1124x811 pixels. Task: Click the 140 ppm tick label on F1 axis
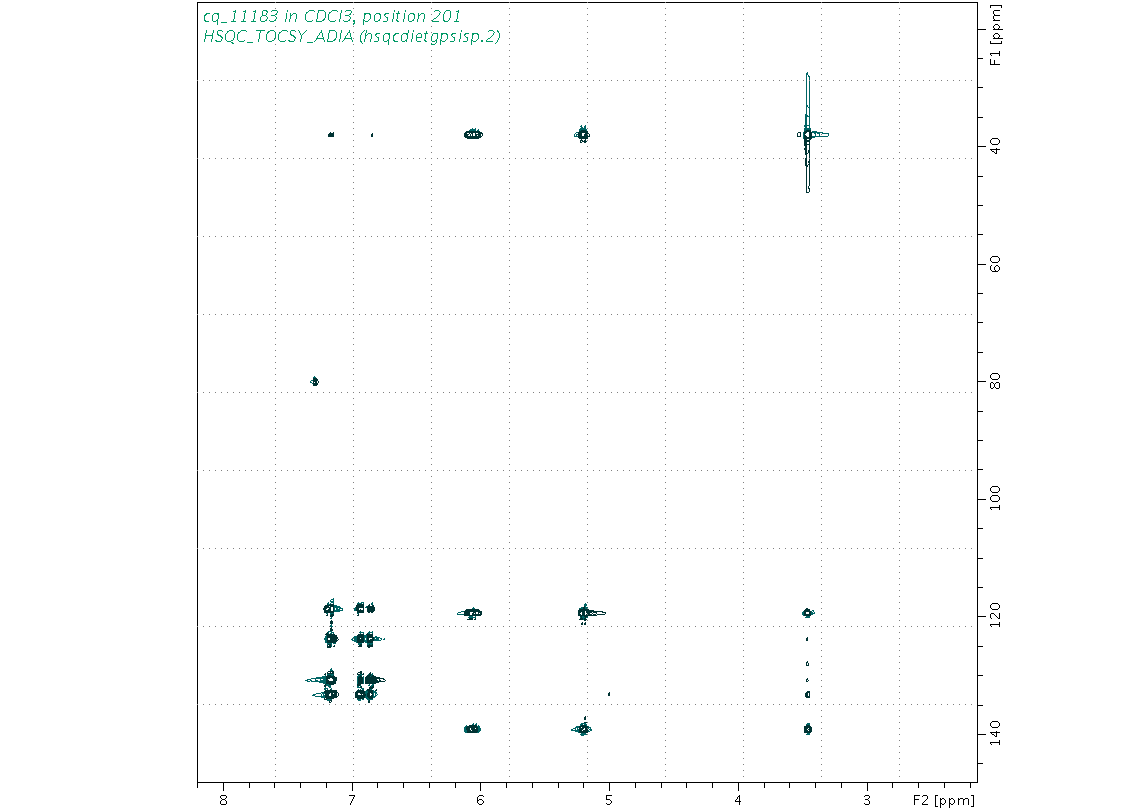[995, 732]
